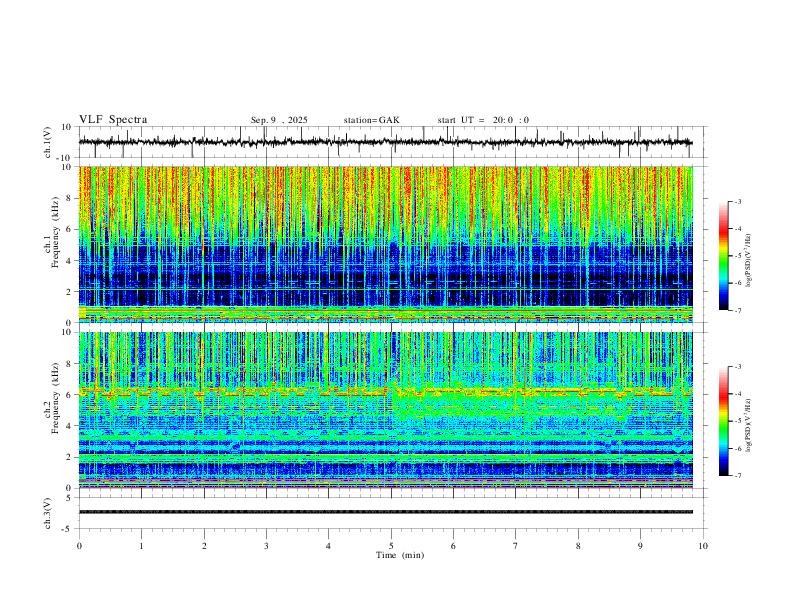Viewport: 792px width, 612px height.
Task: Click the "ch.3(V)" axis label
Action: [x=48, y=513]
